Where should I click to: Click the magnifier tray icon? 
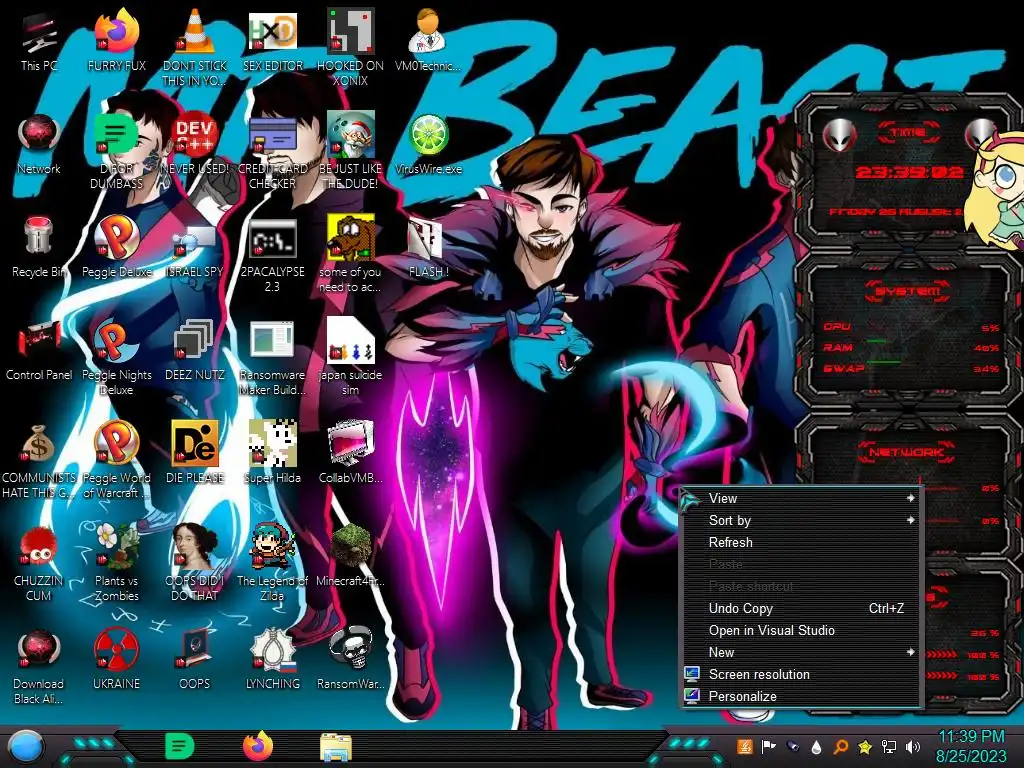click(841, 746)
